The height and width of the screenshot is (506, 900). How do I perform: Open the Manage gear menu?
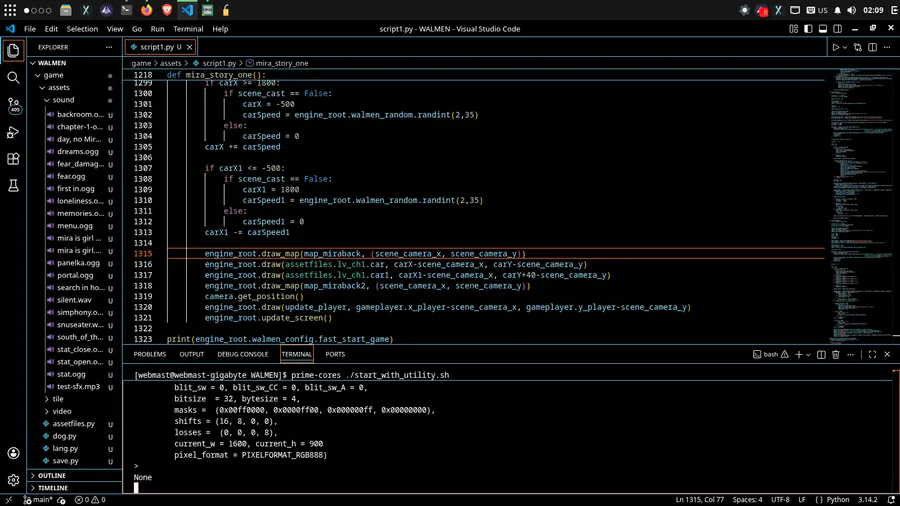[13, 480]
